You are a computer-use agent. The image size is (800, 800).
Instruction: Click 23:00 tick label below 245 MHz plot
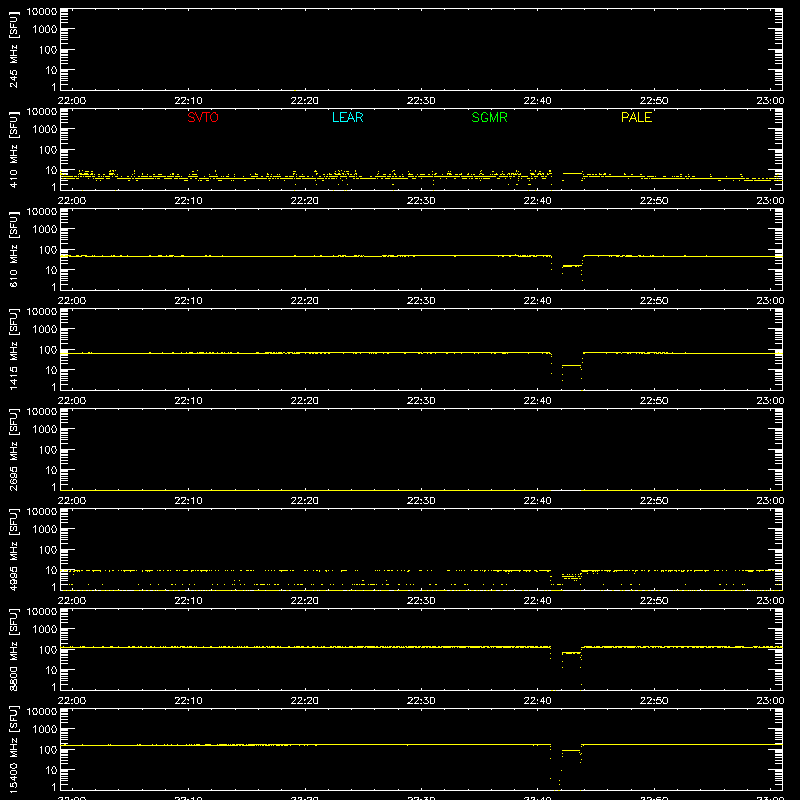tap(770, 101)
